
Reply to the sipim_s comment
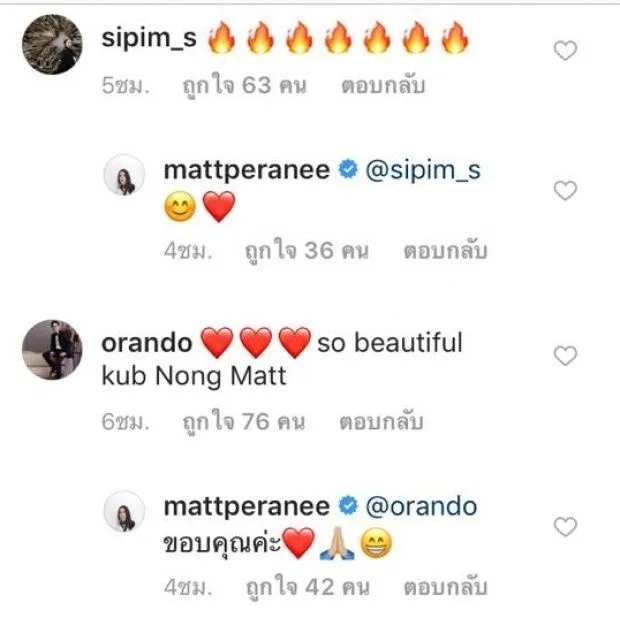tap(383, 85)
